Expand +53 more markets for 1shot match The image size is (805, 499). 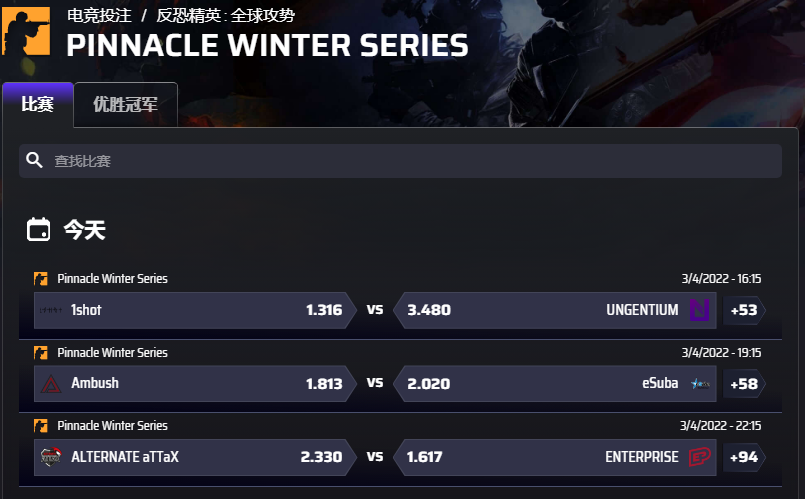click(x=744, y=310)
